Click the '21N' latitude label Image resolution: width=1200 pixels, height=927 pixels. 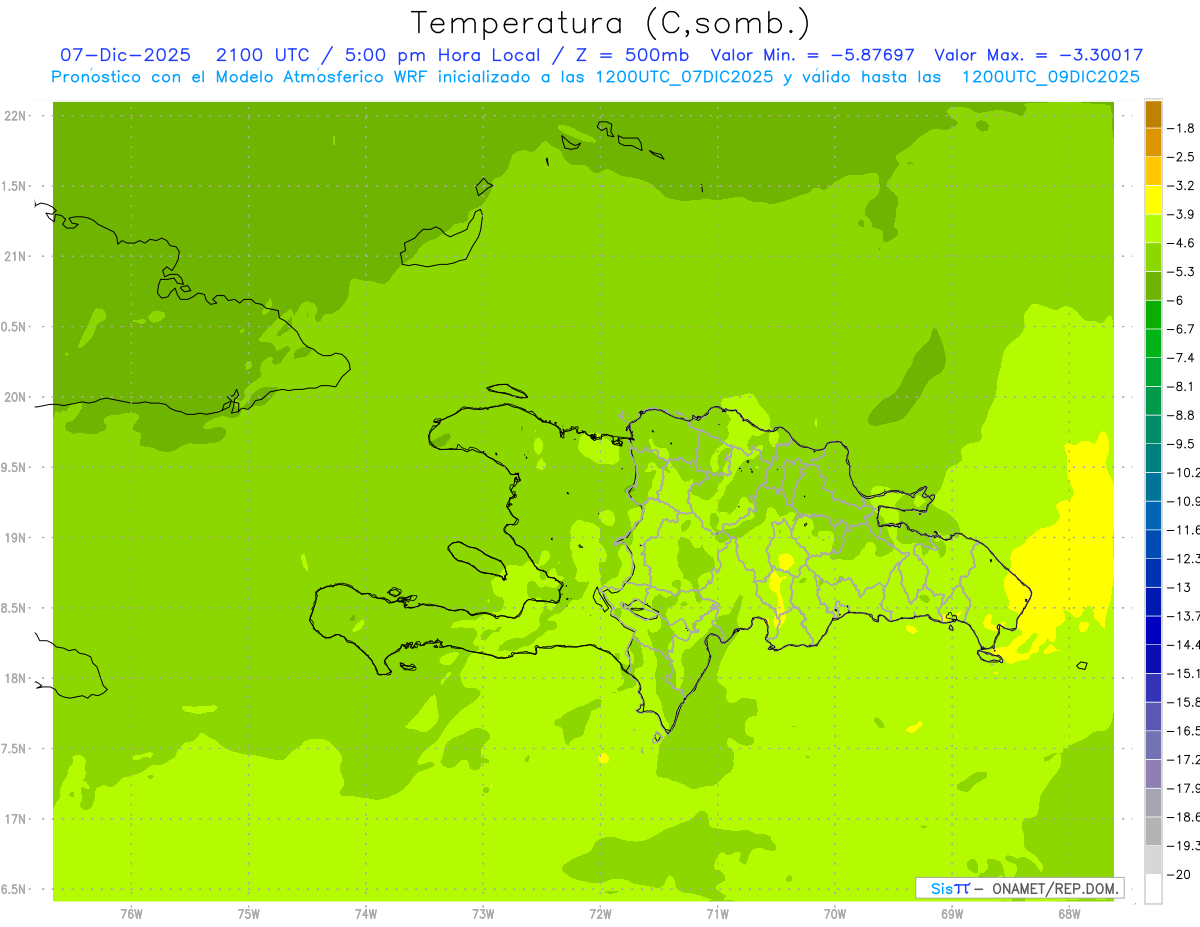pos(15,257)
